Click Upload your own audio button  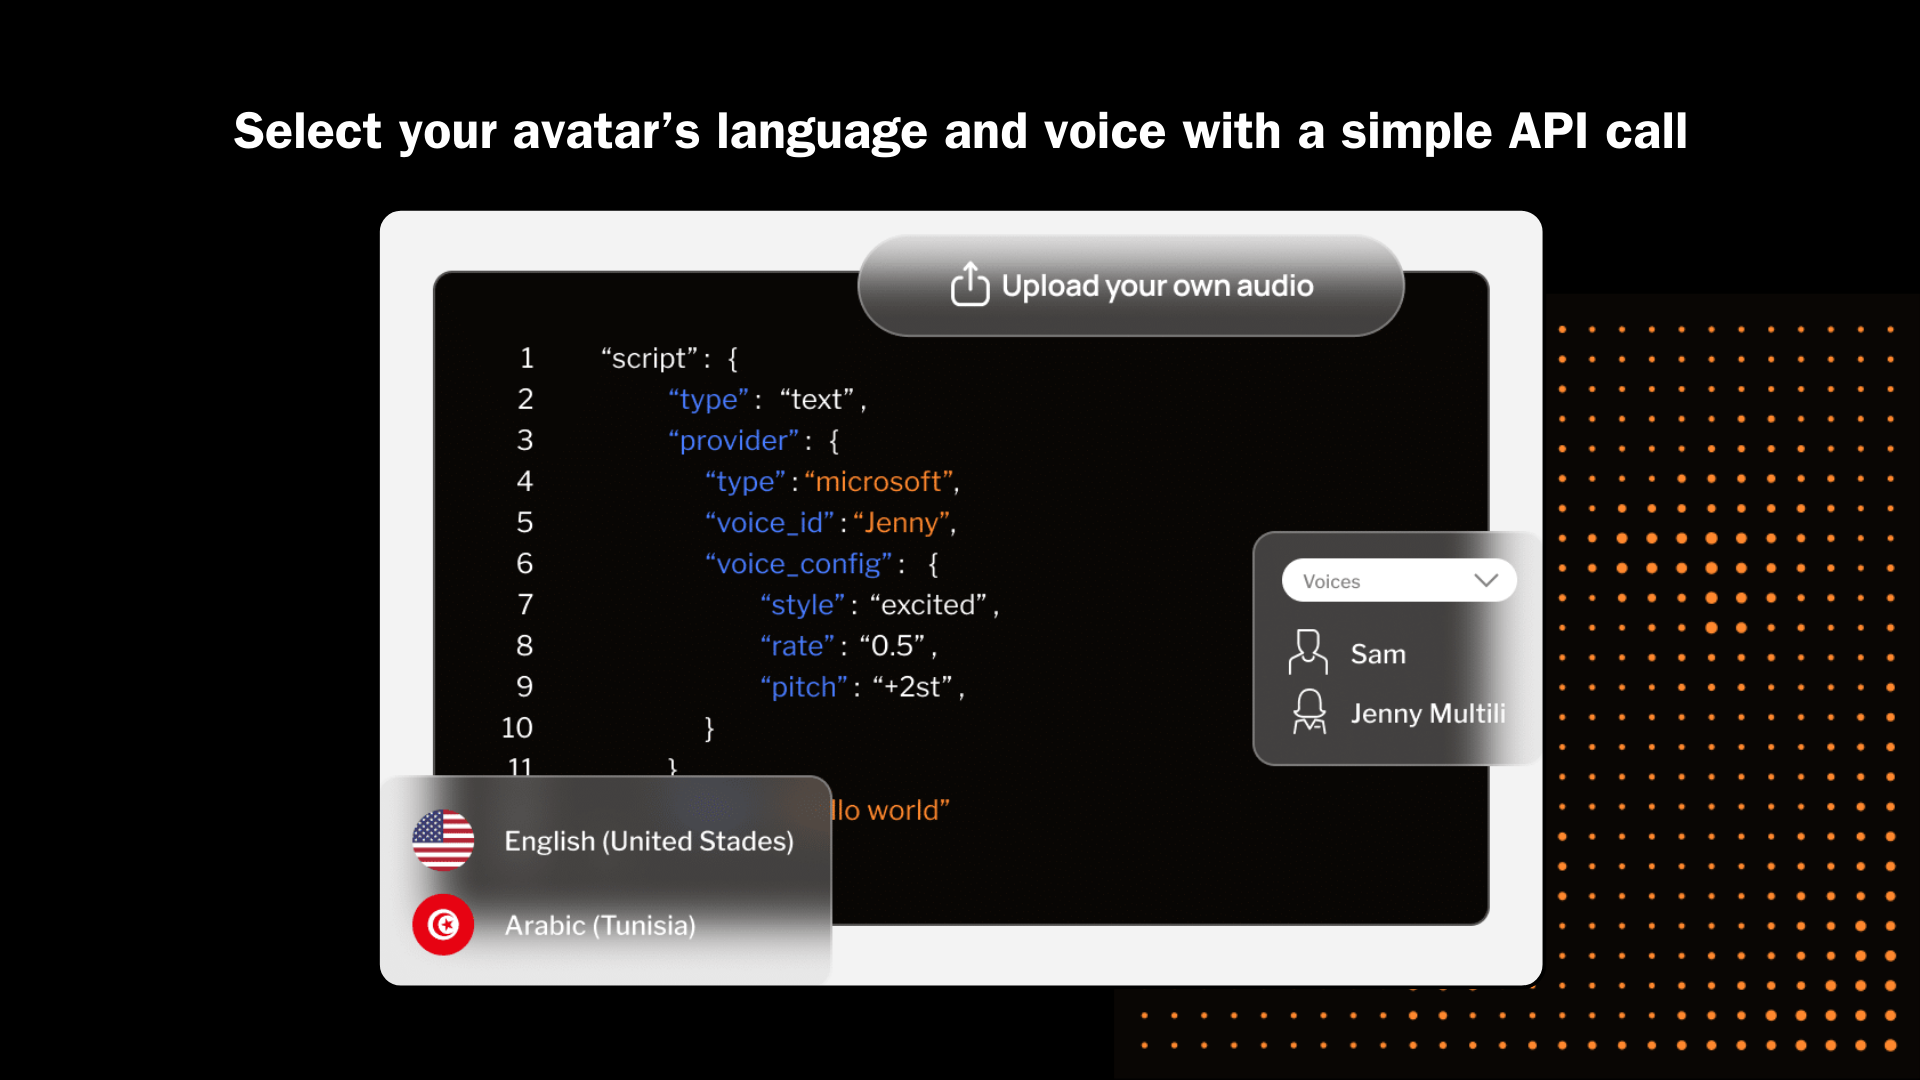1130,285
